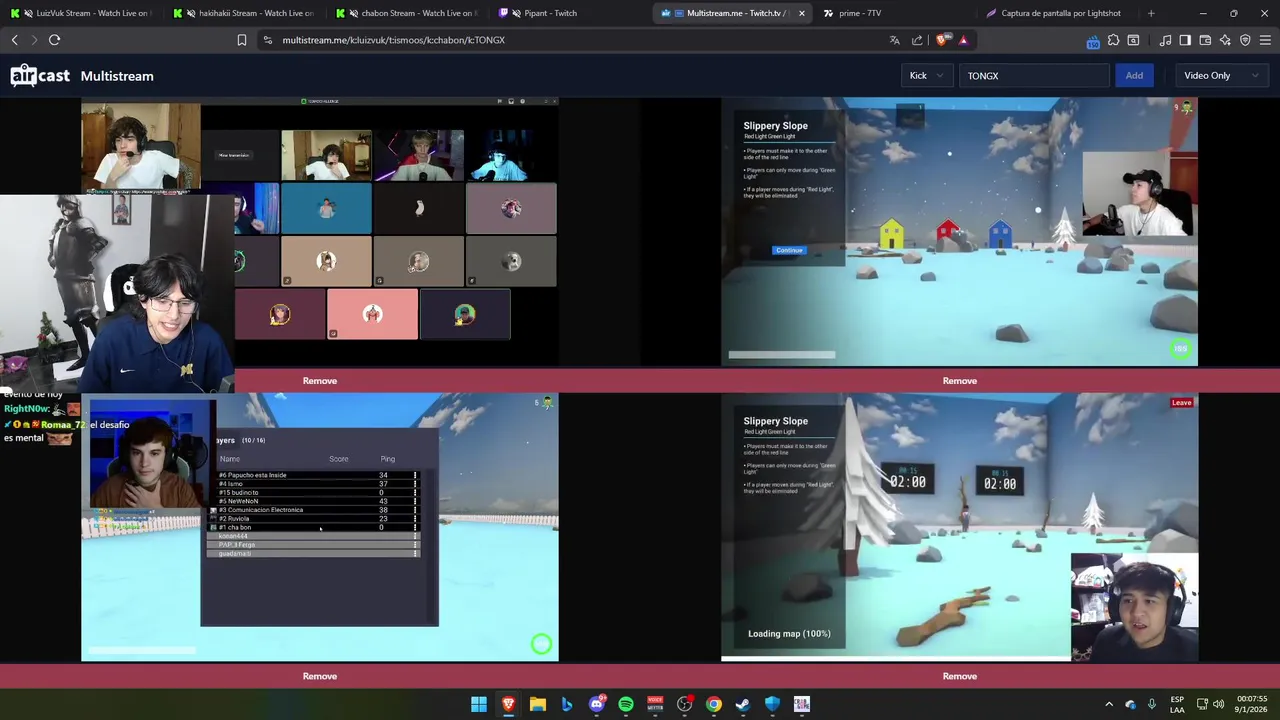Click the map loading progress bar under colored houses
The image size is (1280, 720).
[782, 354]
